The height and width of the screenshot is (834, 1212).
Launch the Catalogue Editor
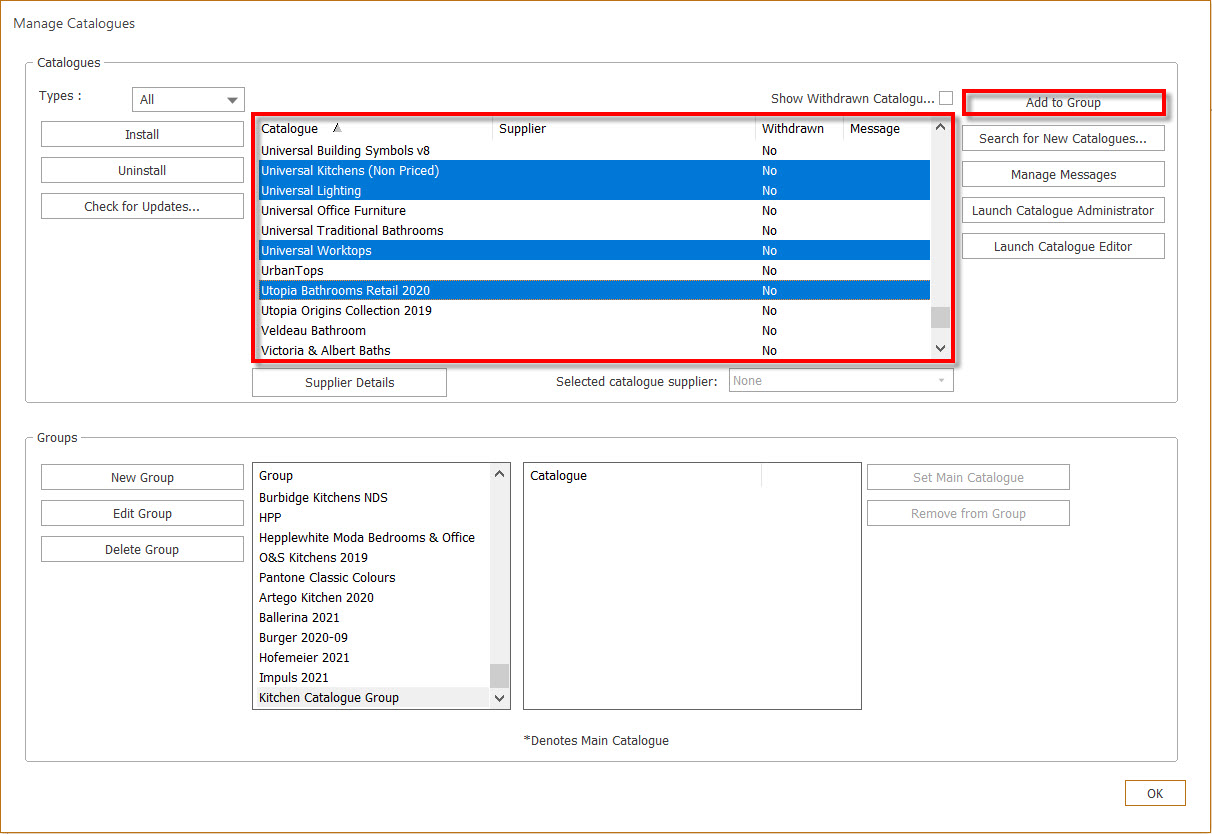(x=1063, y=247)
